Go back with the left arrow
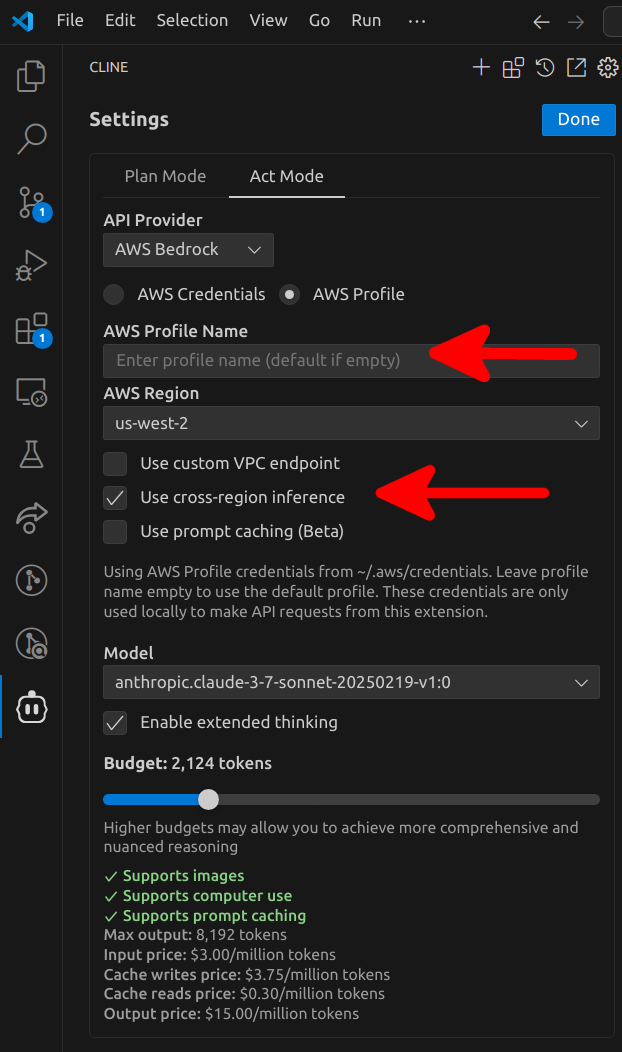 pyautogui.click(x=541, y=21)
